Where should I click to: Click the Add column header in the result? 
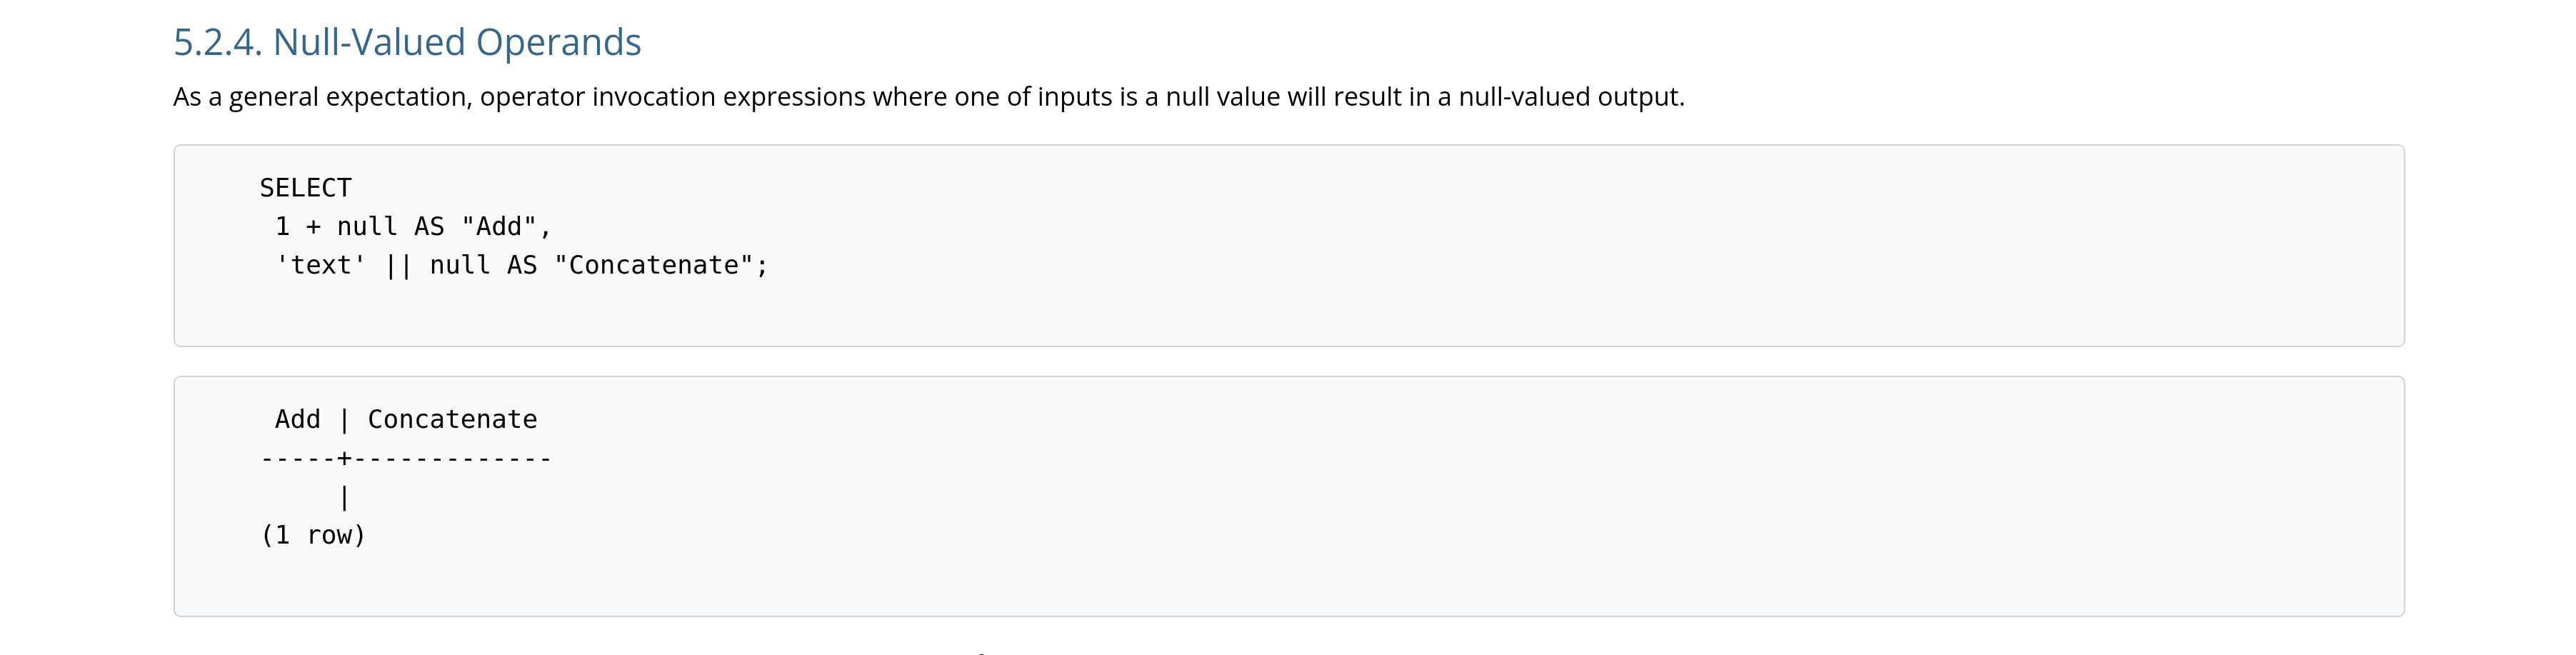point(298,420)
